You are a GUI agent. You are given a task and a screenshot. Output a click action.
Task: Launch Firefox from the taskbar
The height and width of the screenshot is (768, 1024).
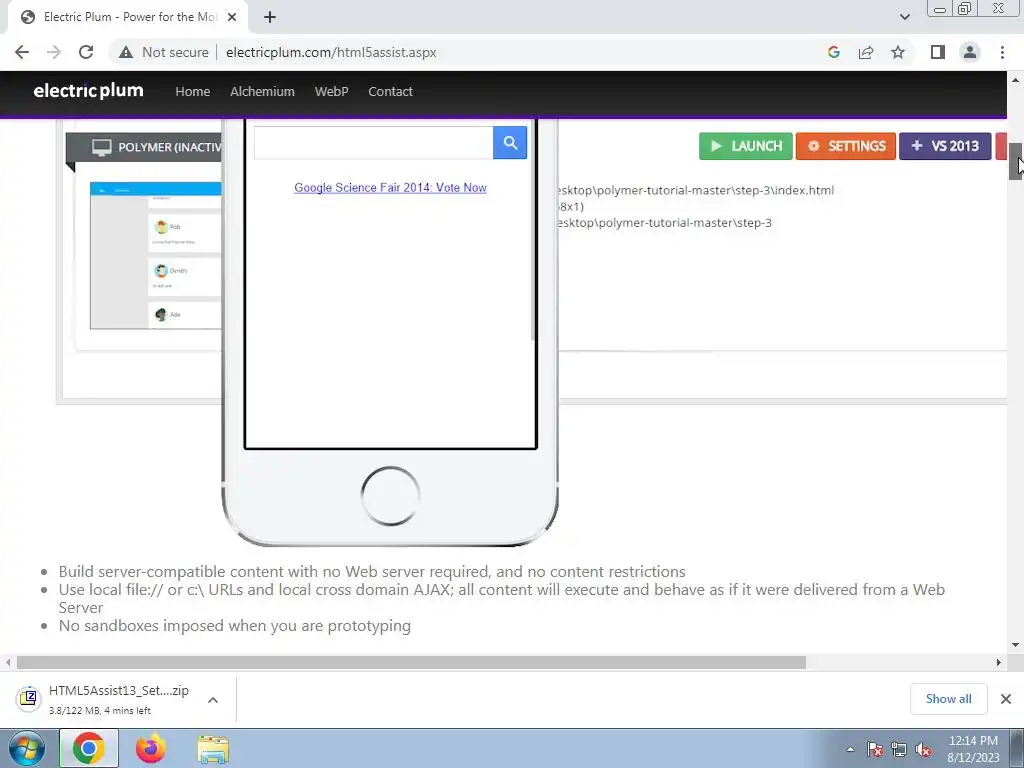[x=151, y=748]
